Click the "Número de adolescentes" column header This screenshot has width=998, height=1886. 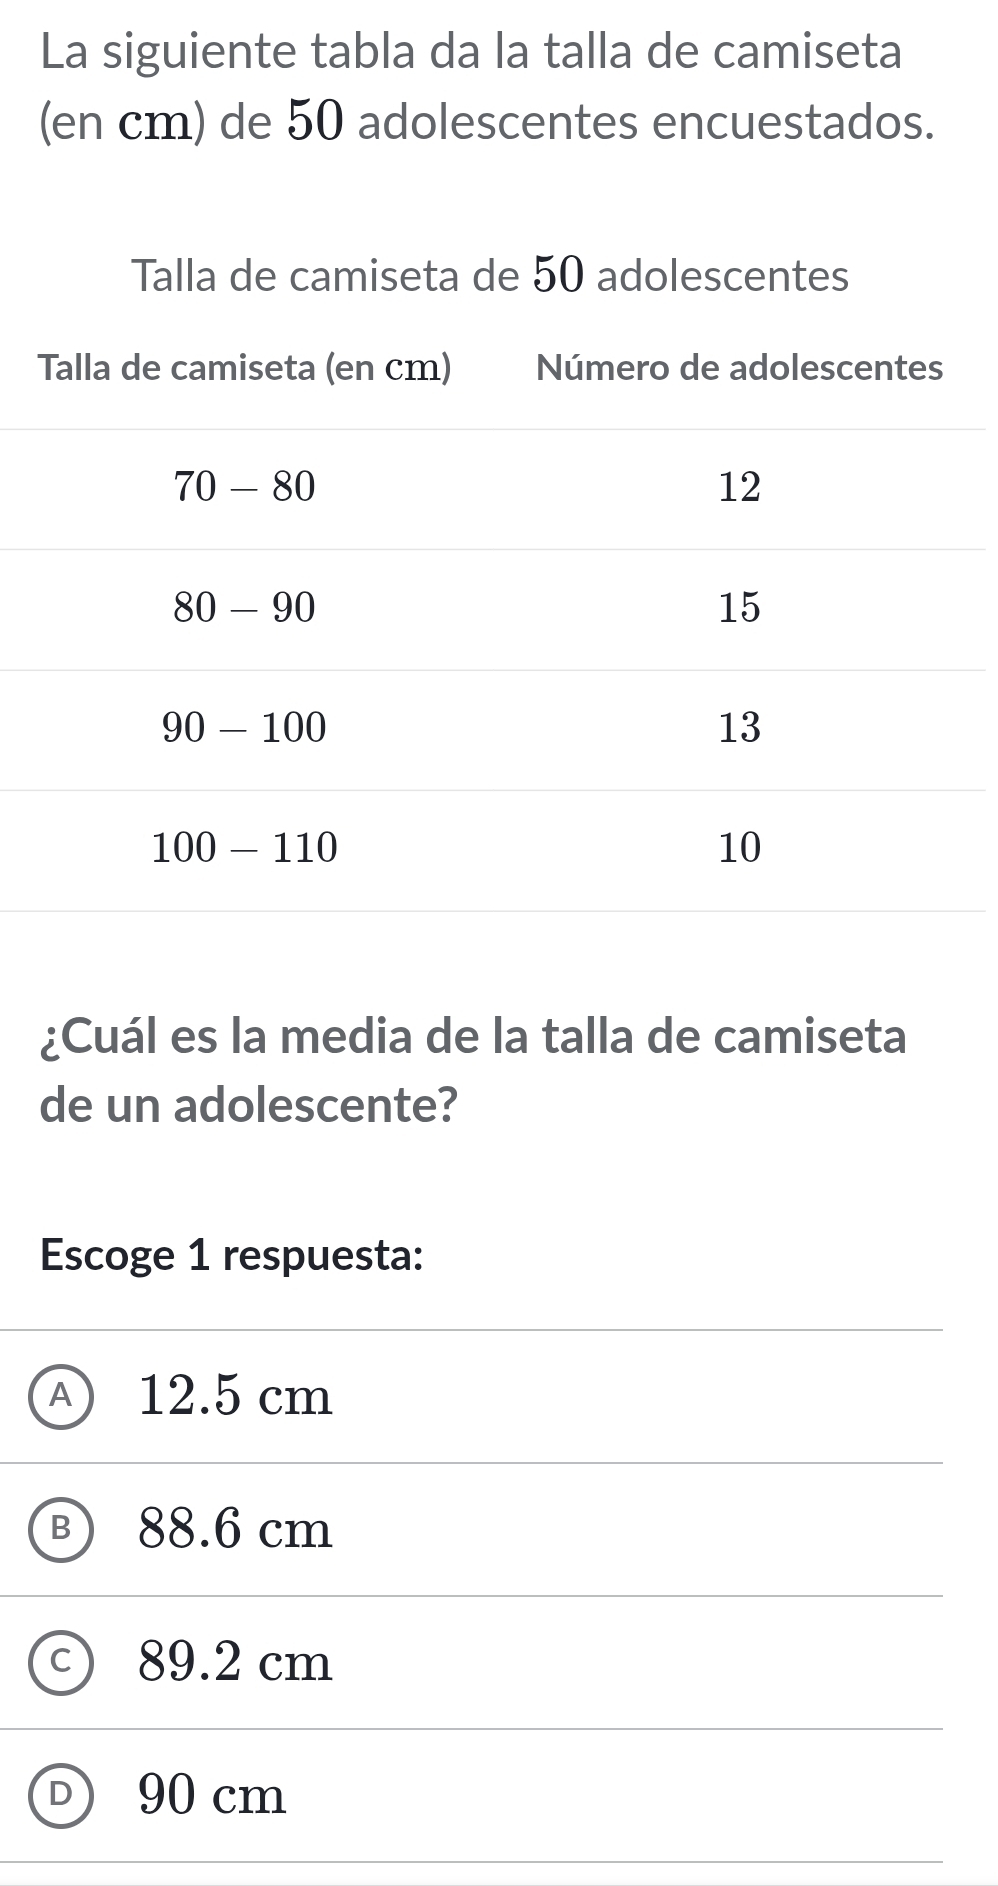tap(739, 369)
